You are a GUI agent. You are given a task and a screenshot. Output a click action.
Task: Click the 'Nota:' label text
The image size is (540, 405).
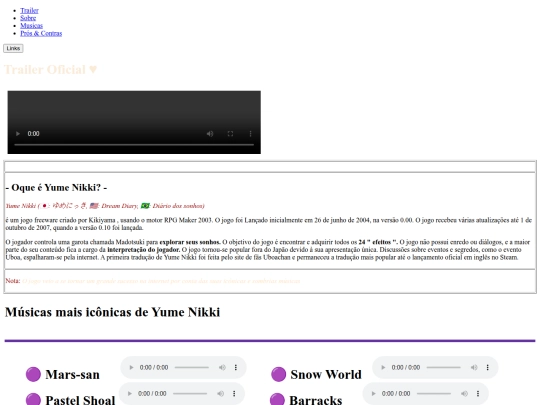pyautogui.click(x=13, y=281)
